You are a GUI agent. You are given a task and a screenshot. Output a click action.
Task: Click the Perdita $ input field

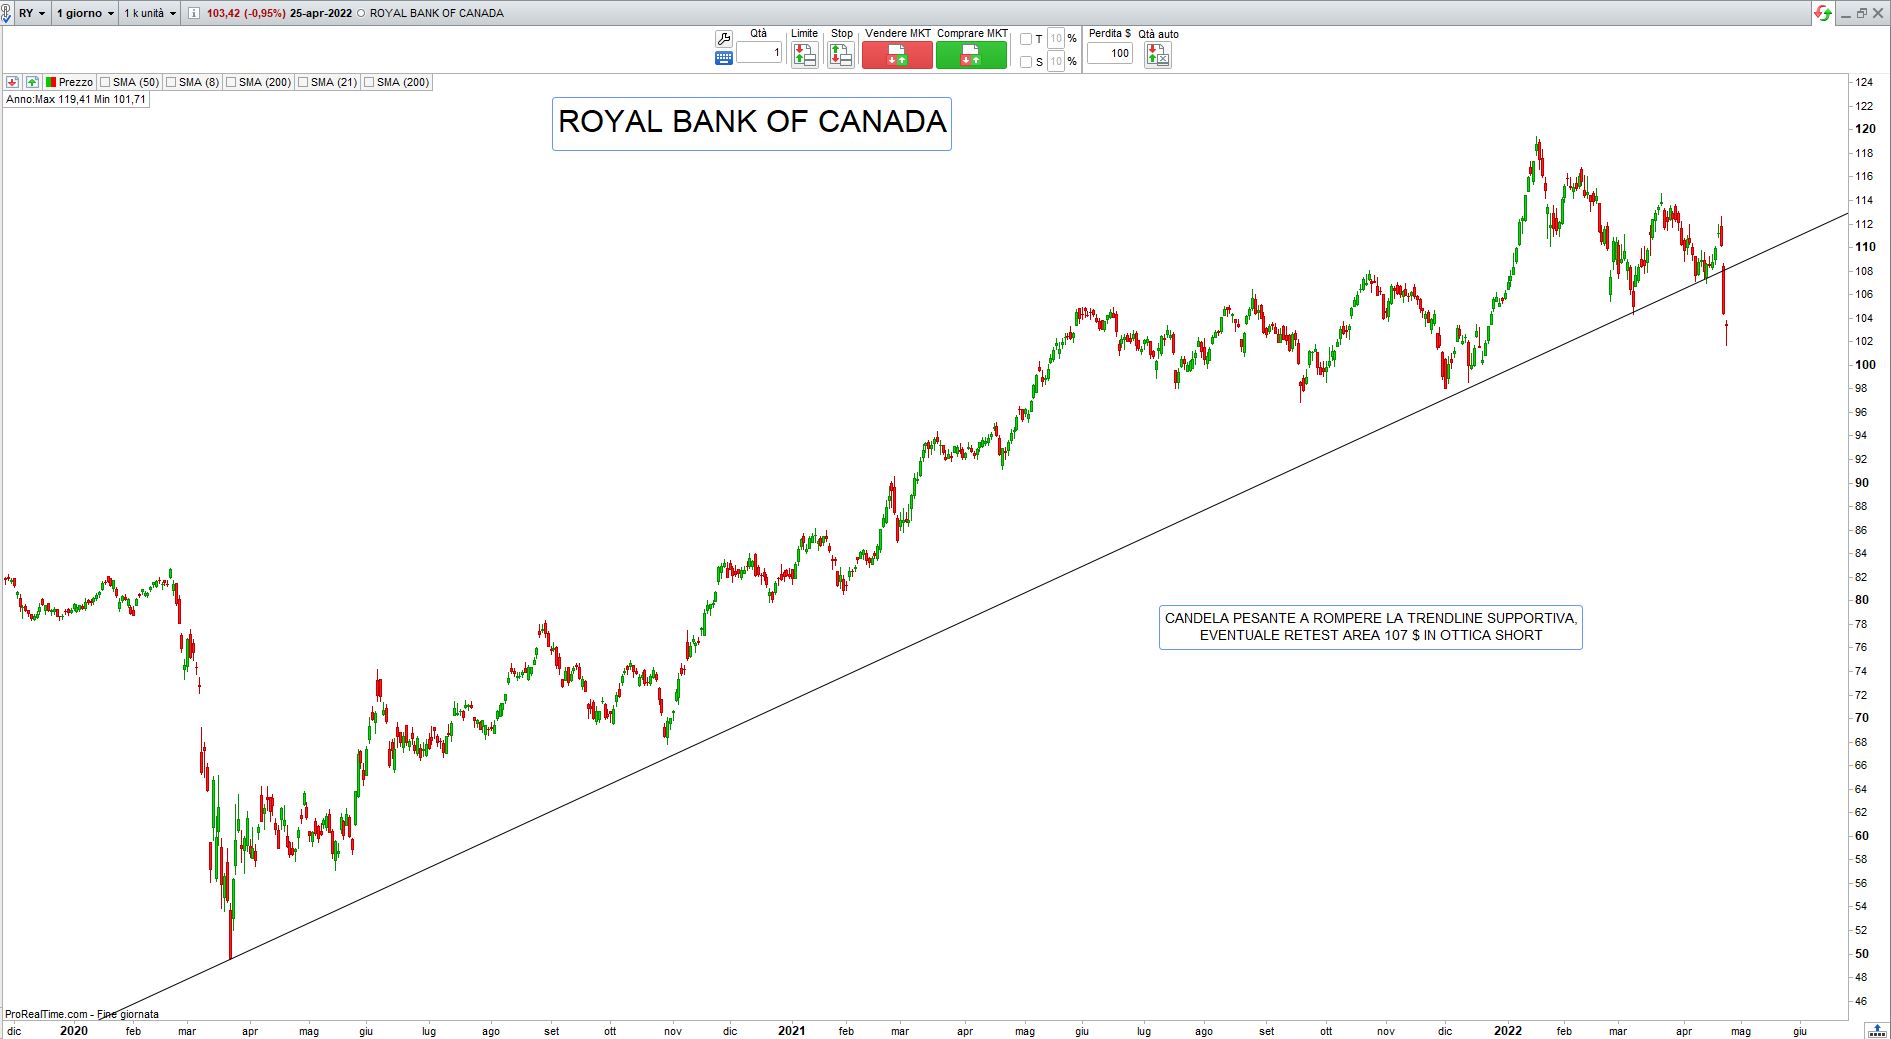point(1109,53)
